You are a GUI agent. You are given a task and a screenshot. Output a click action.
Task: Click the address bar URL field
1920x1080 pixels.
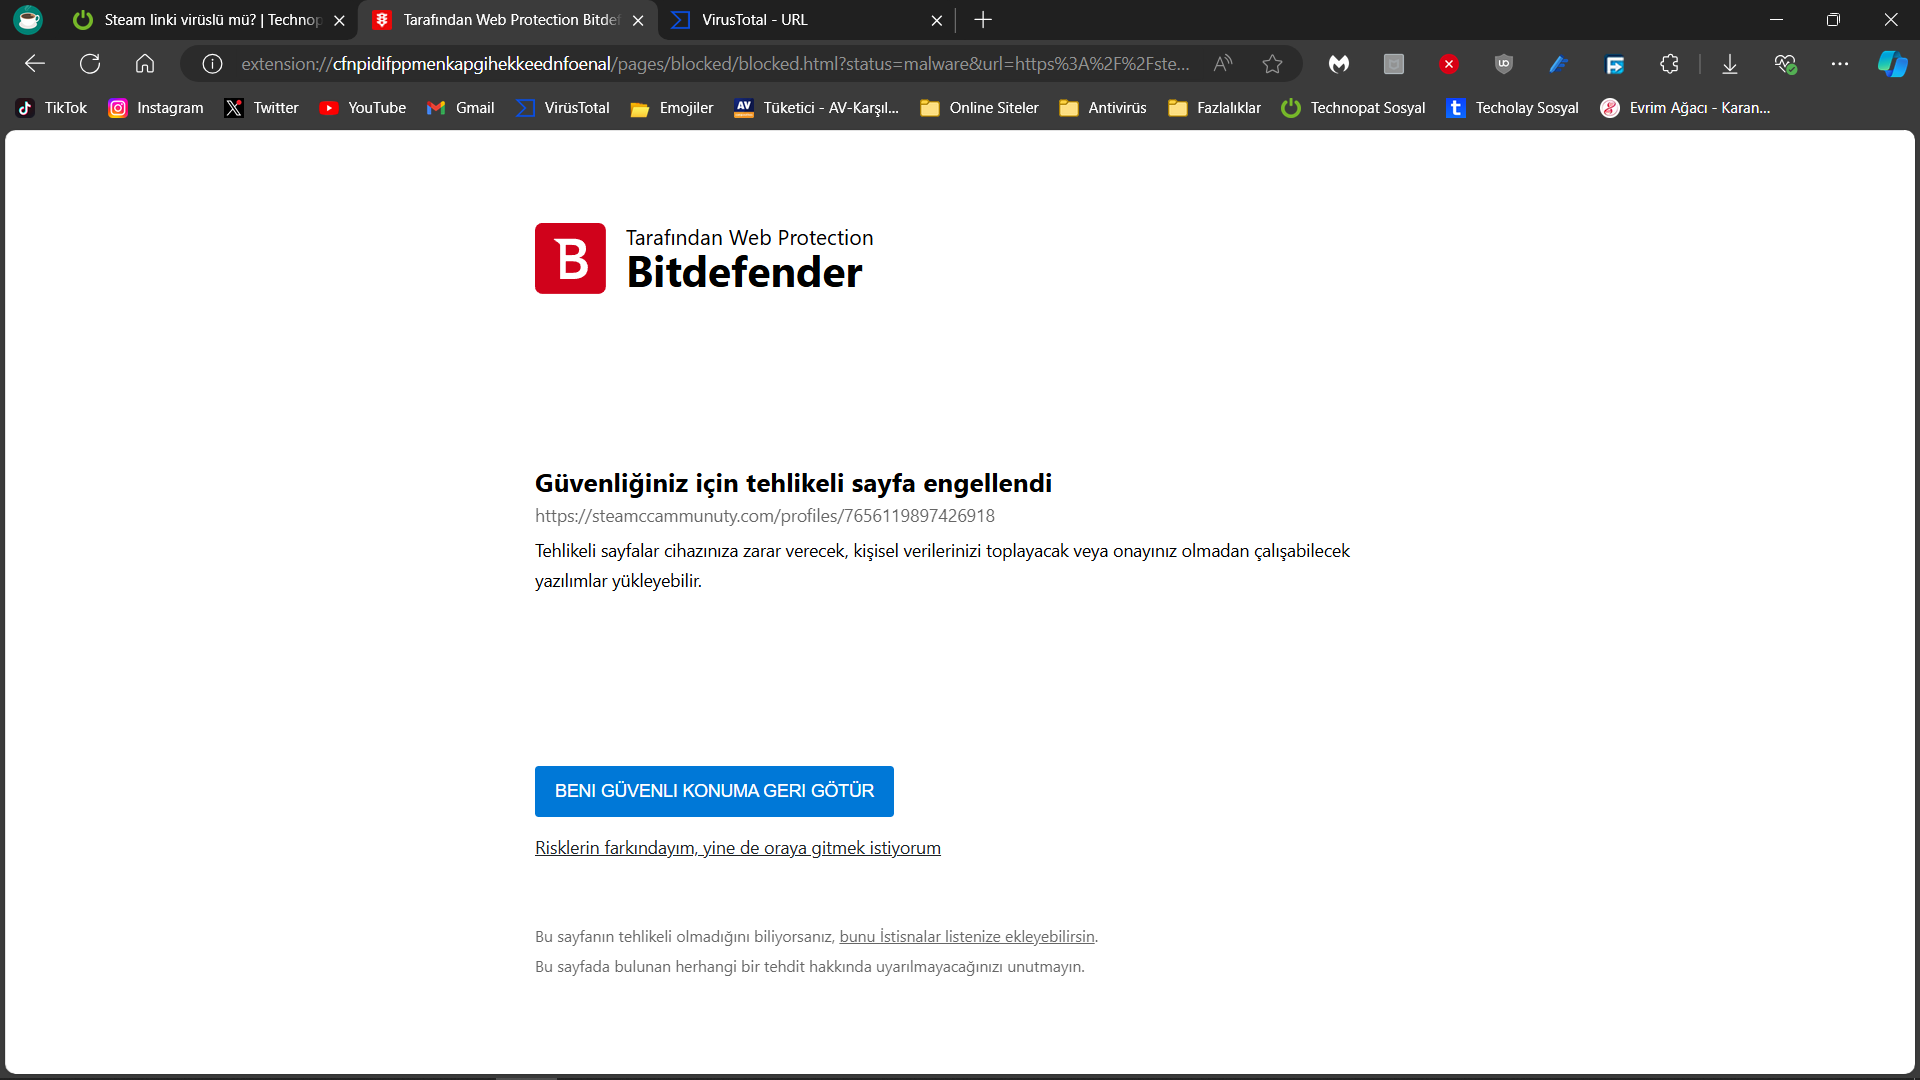click(x=715, y=64)
